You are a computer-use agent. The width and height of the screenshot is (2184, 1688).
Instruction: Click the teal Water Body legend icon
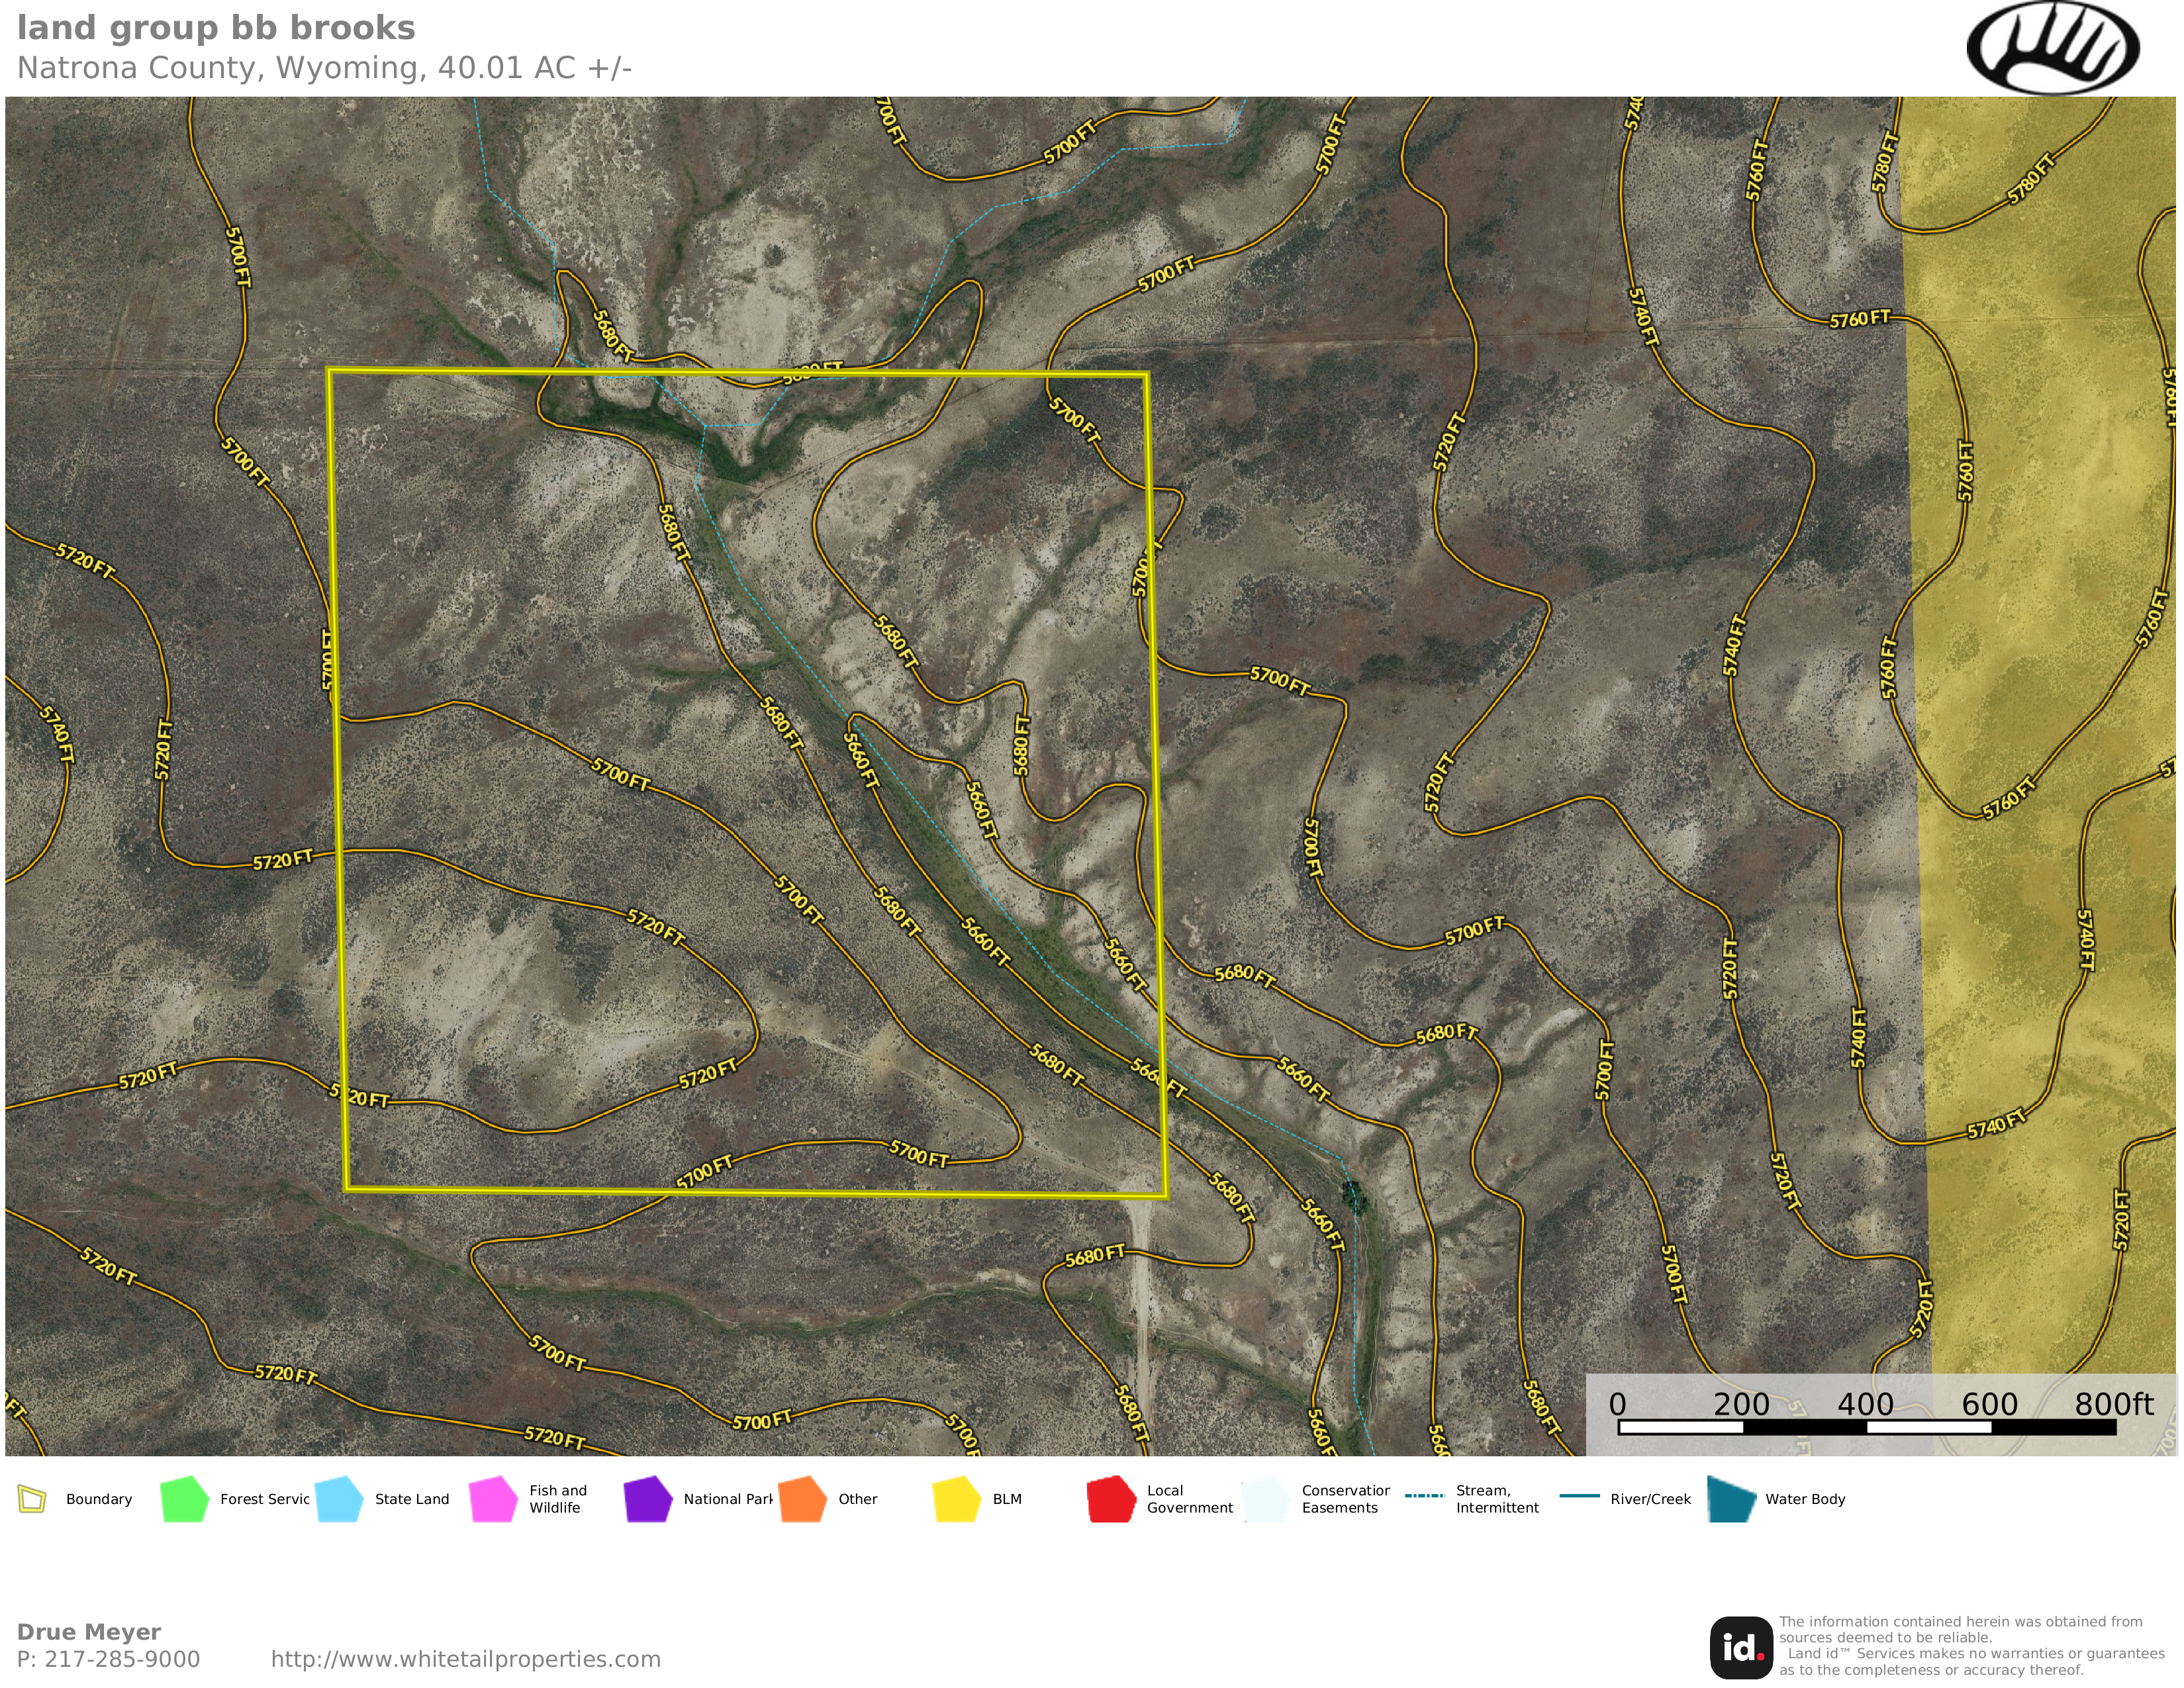[x=1732, y=1499]
